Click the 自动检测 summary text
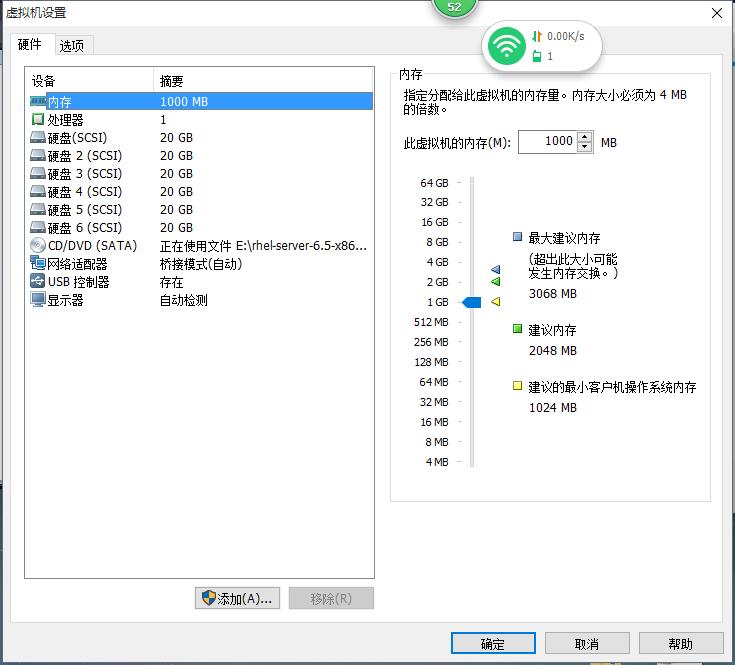735x665 pixels. pos(184,300)
